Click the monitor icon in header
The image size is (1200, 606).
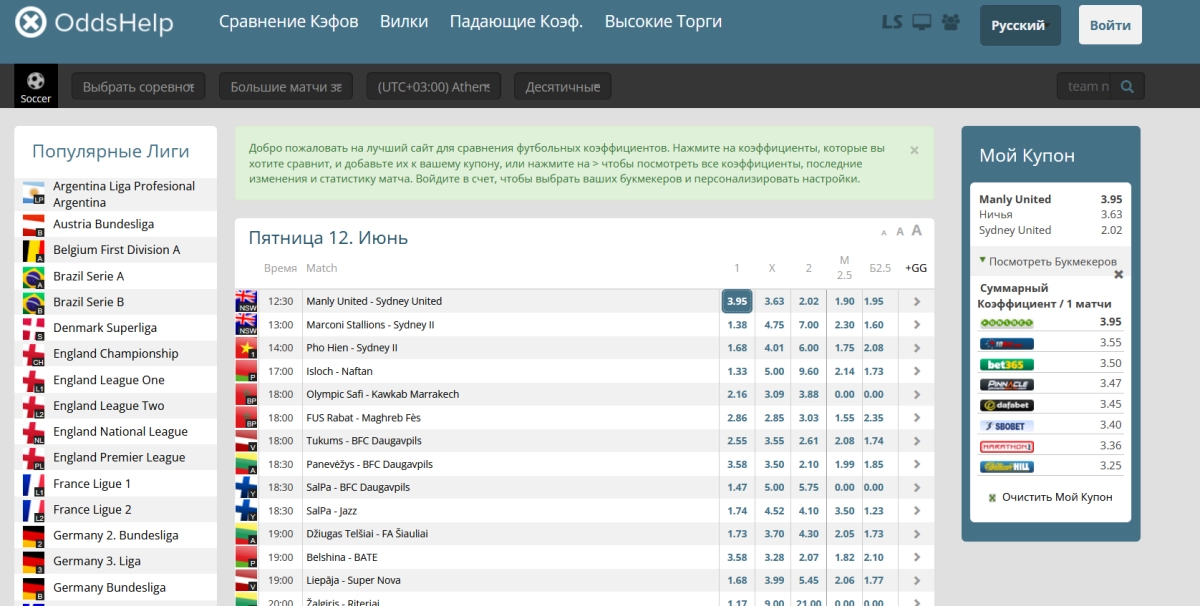pyautogui.click(x=922, y=22)
